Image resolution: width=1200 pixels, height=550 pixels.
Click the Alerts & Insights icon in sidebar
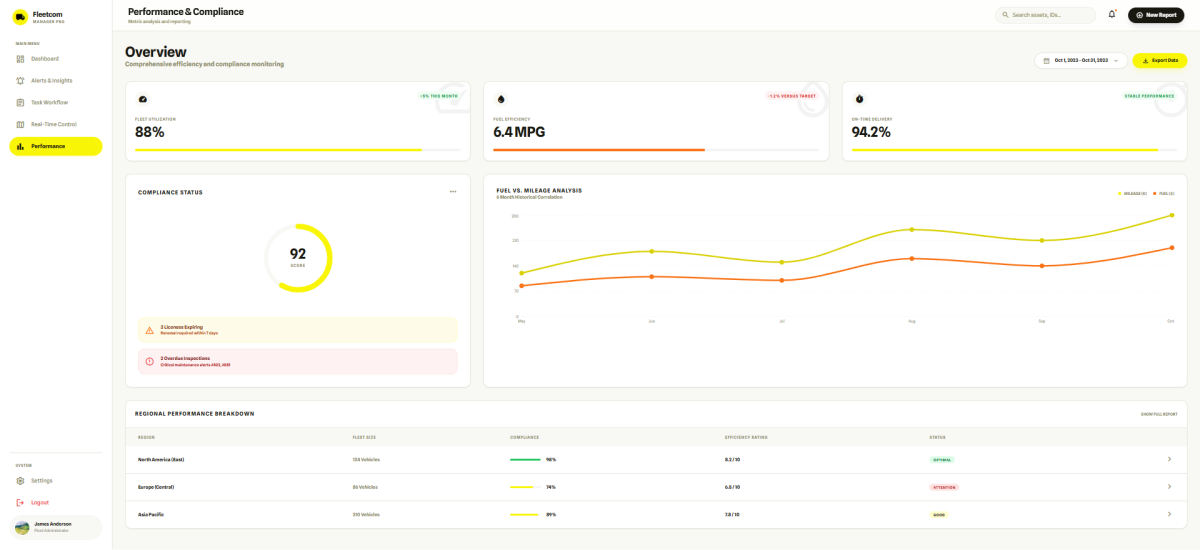20,81
